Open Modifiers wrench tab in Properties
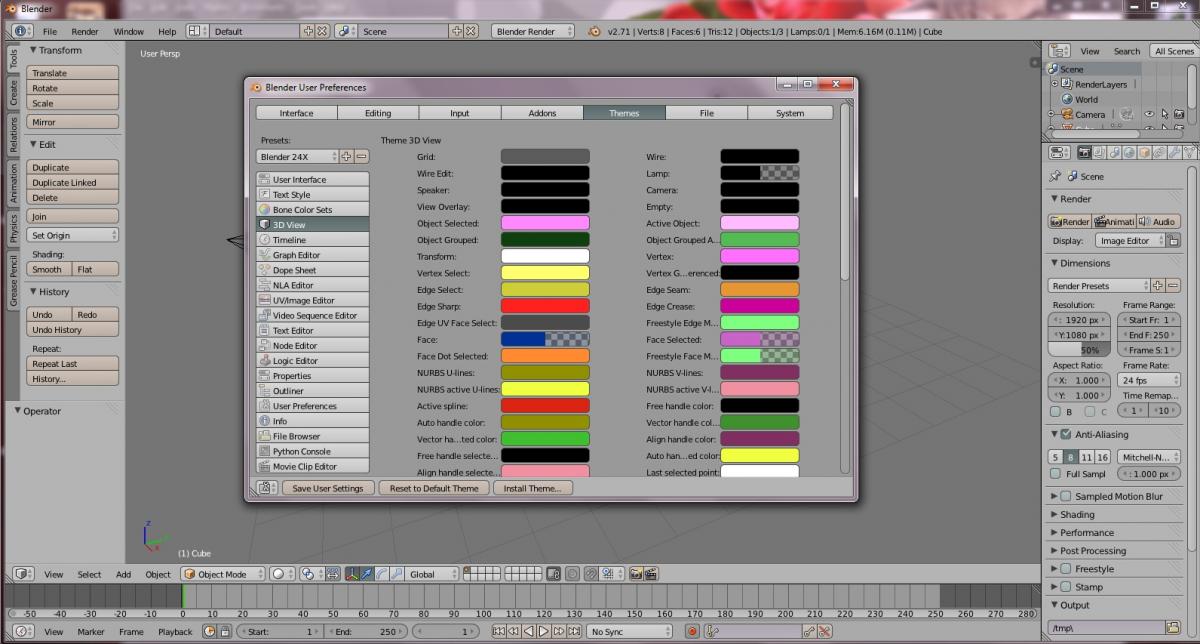Viewport: 1200px width, 644px height. coord(1174,153)
